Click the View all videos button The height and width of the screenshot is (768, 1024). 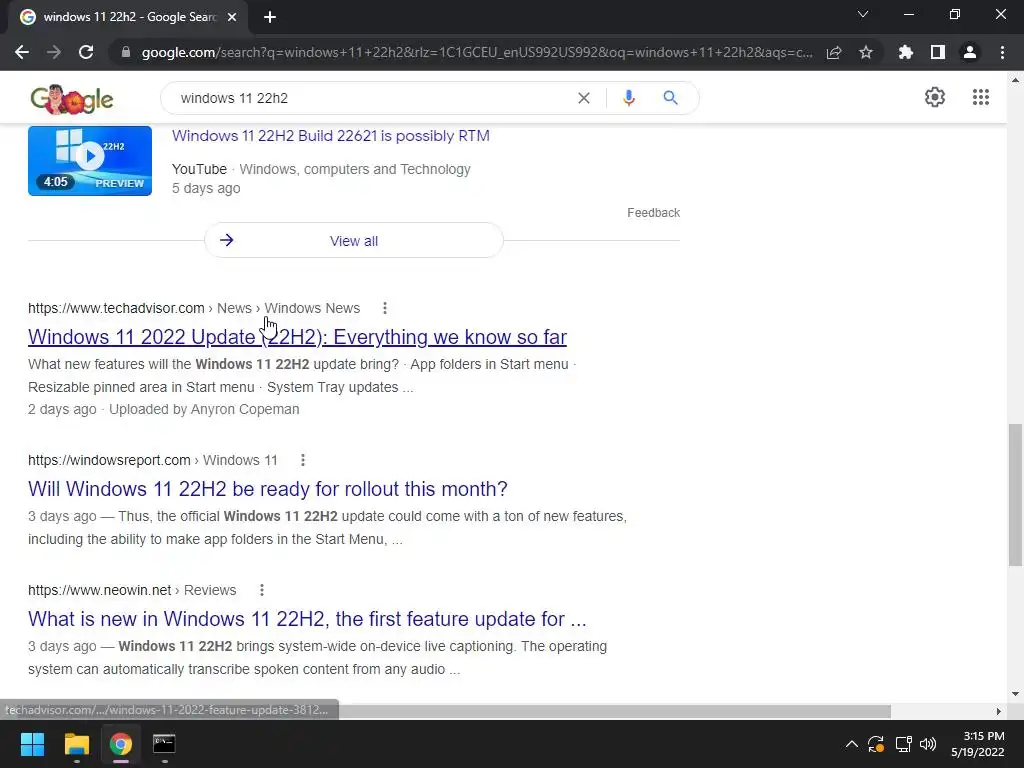(x=354, y=240)
